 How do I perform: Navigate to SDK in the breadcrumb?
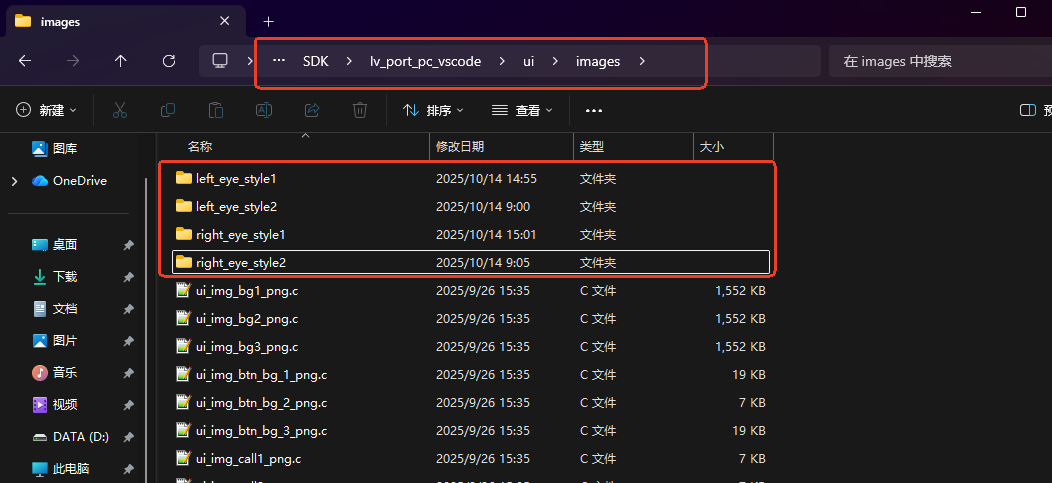tap(316, 61)
